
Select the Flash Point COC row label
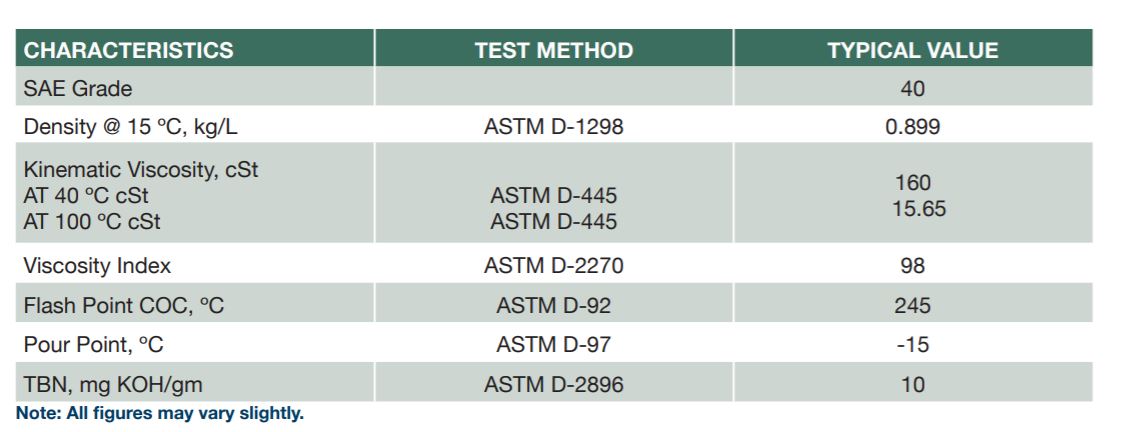point(124,306)
